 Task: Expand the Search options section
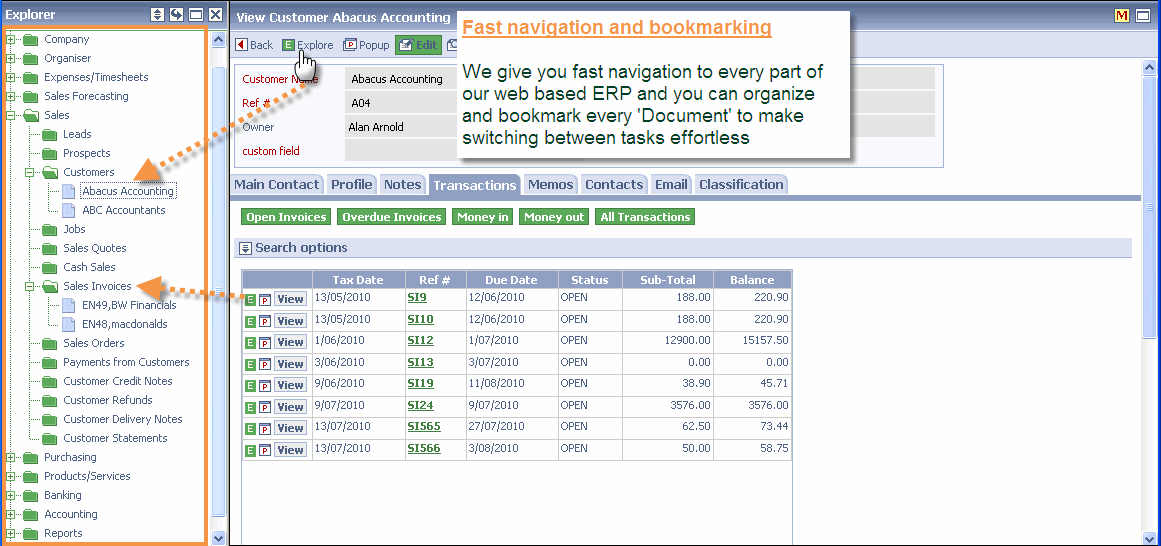(x=246, y=248)
